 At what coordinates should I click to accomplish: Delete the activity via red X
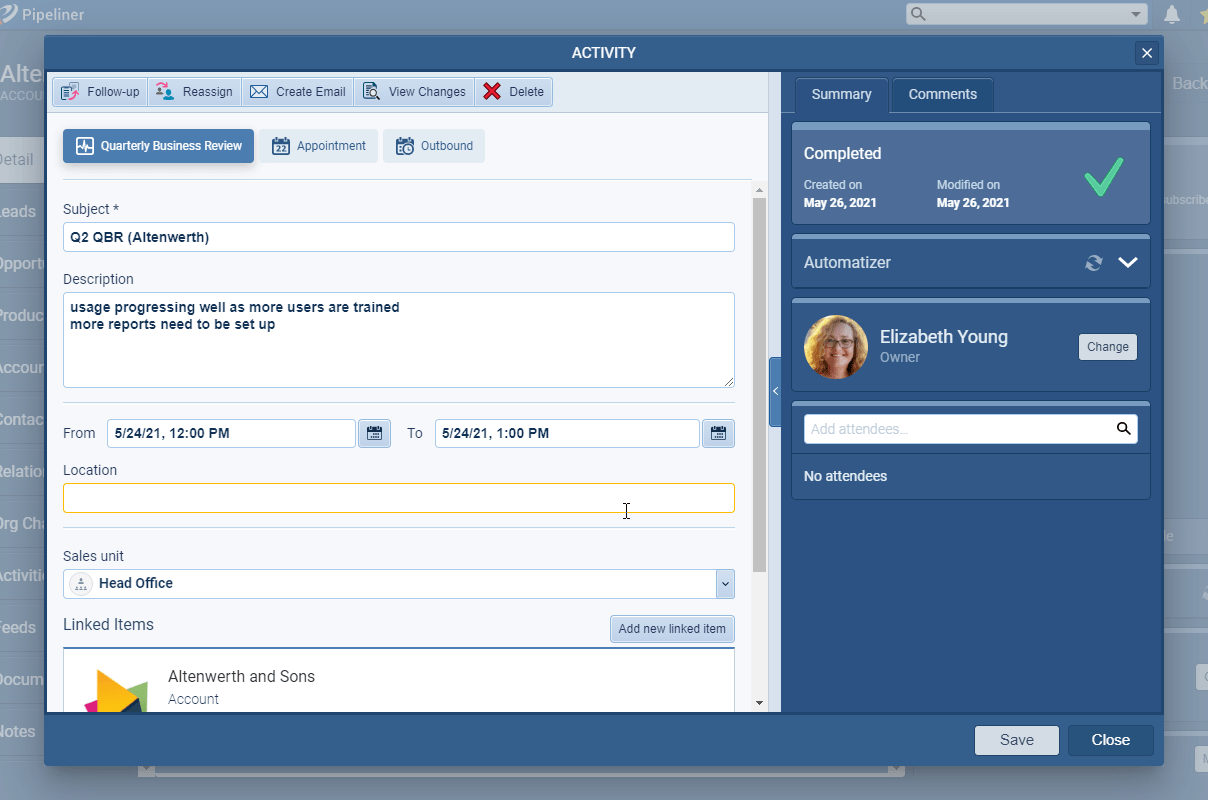(492, 92)
